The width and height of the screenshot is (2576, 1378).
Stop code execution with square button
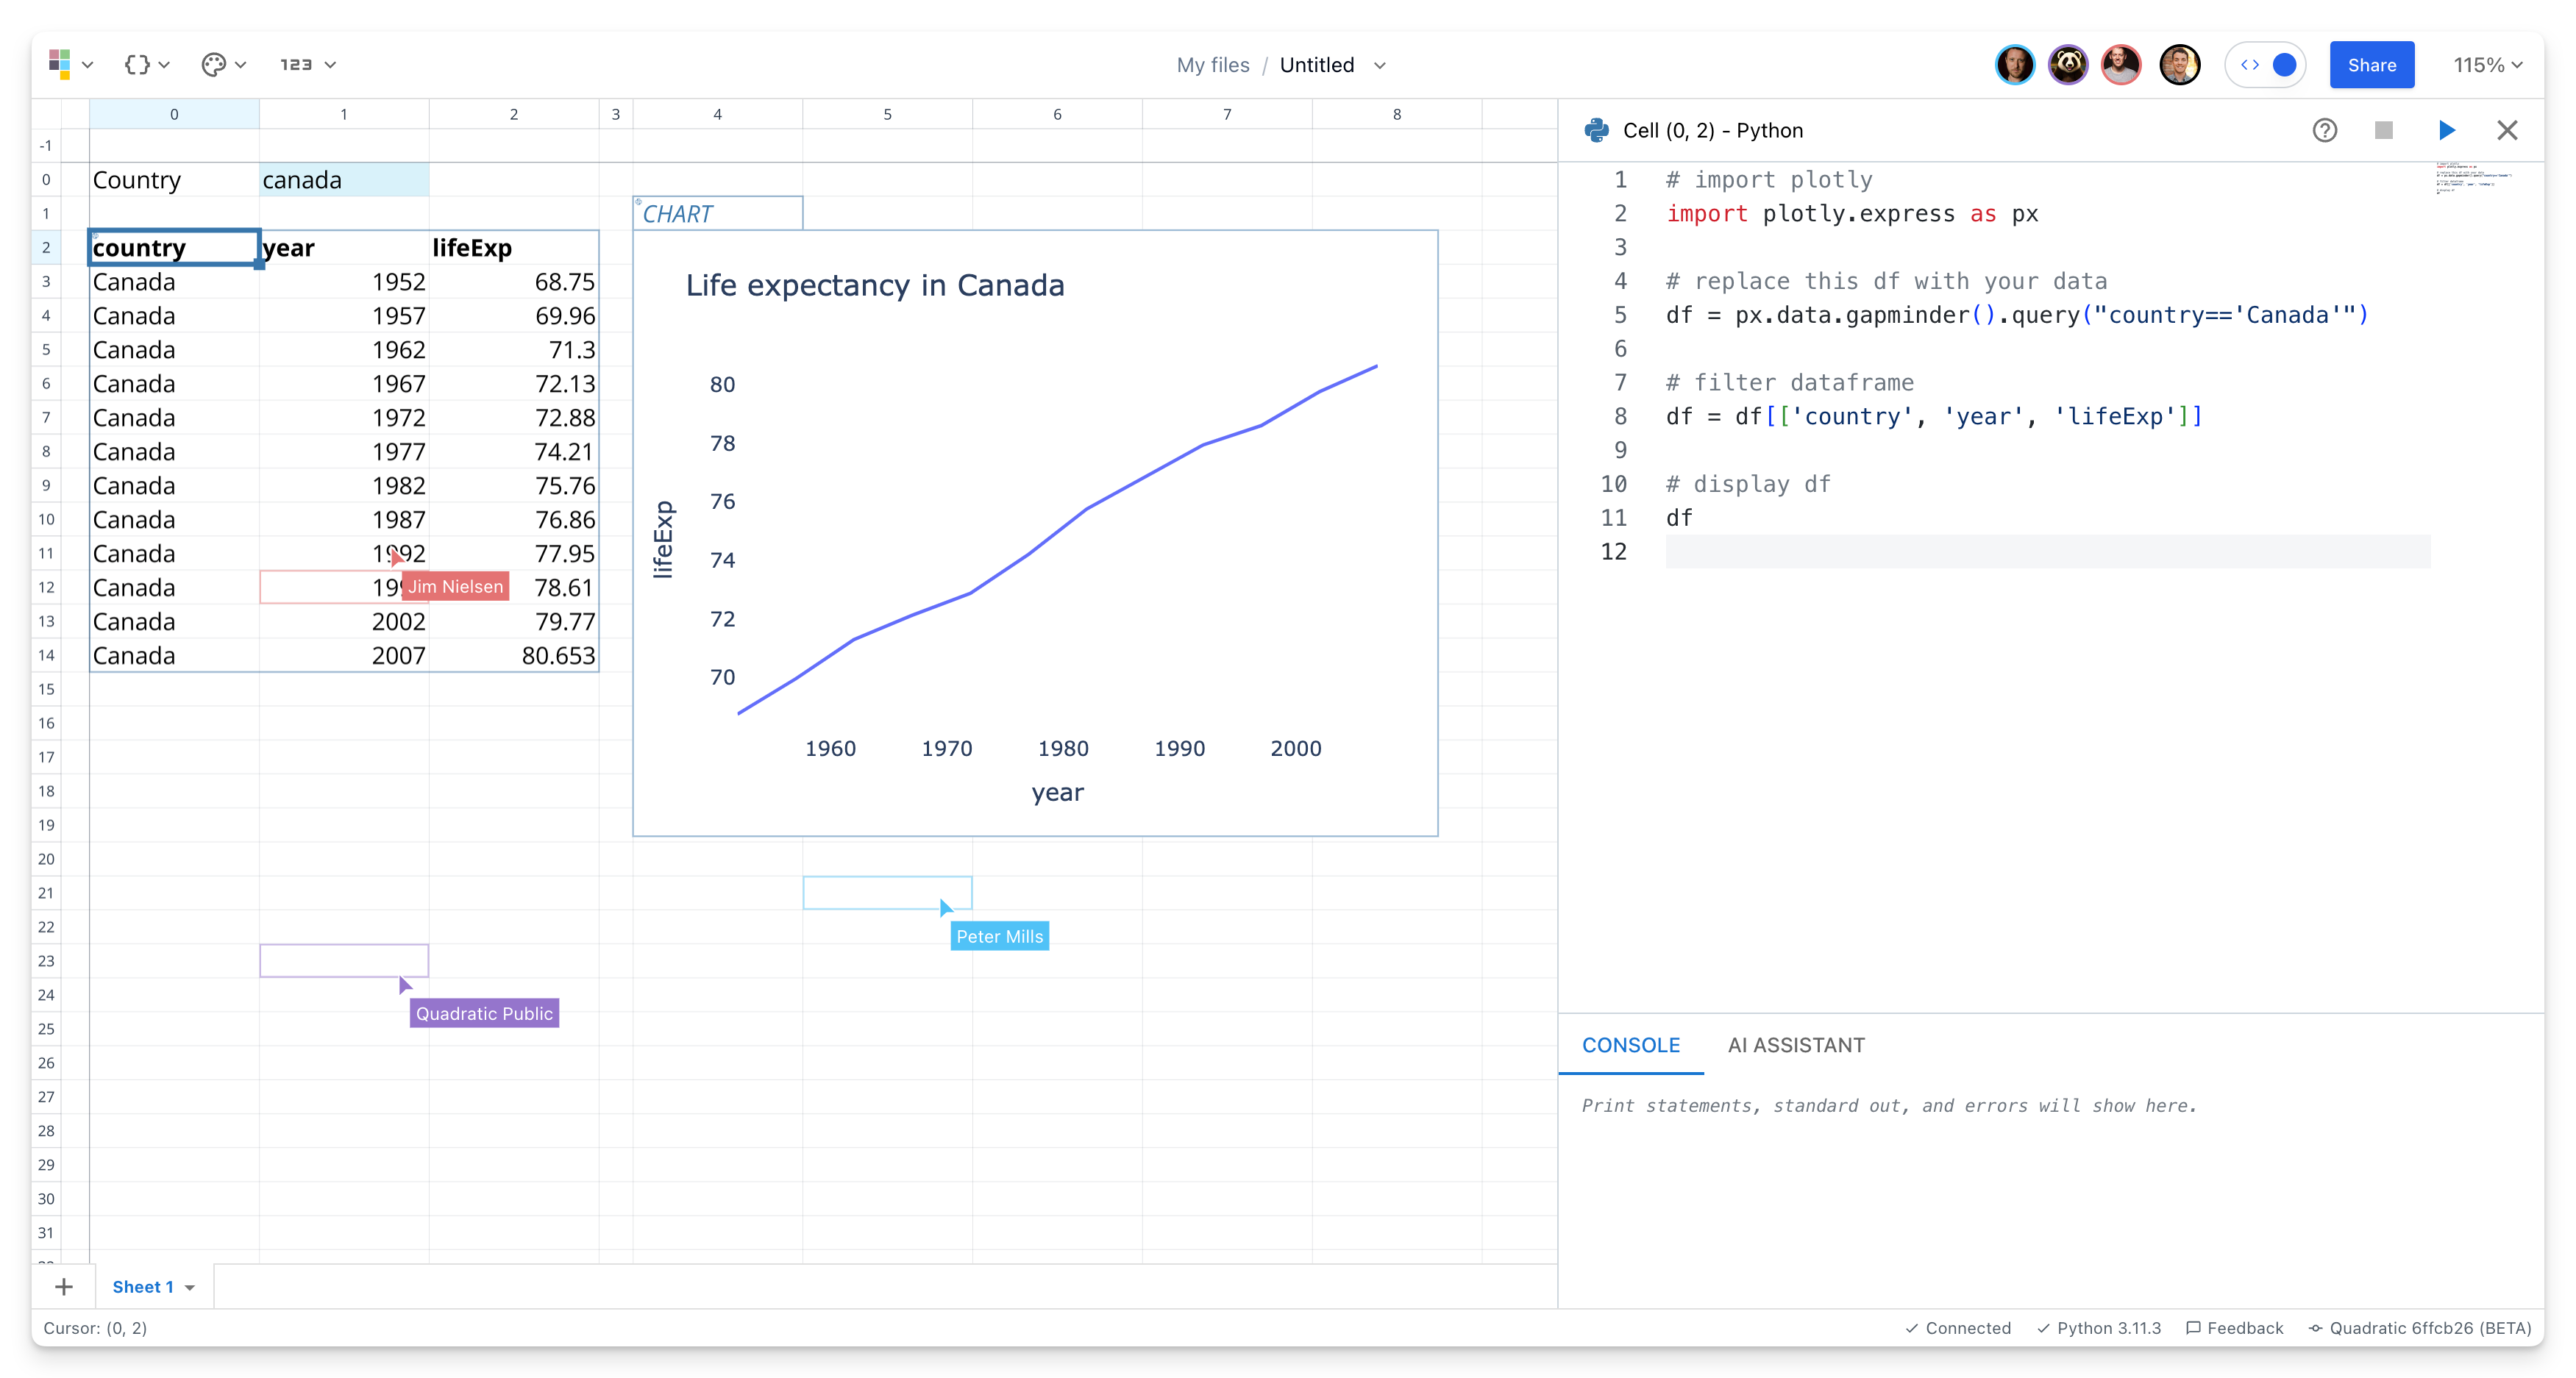(x=2384, y=130)
